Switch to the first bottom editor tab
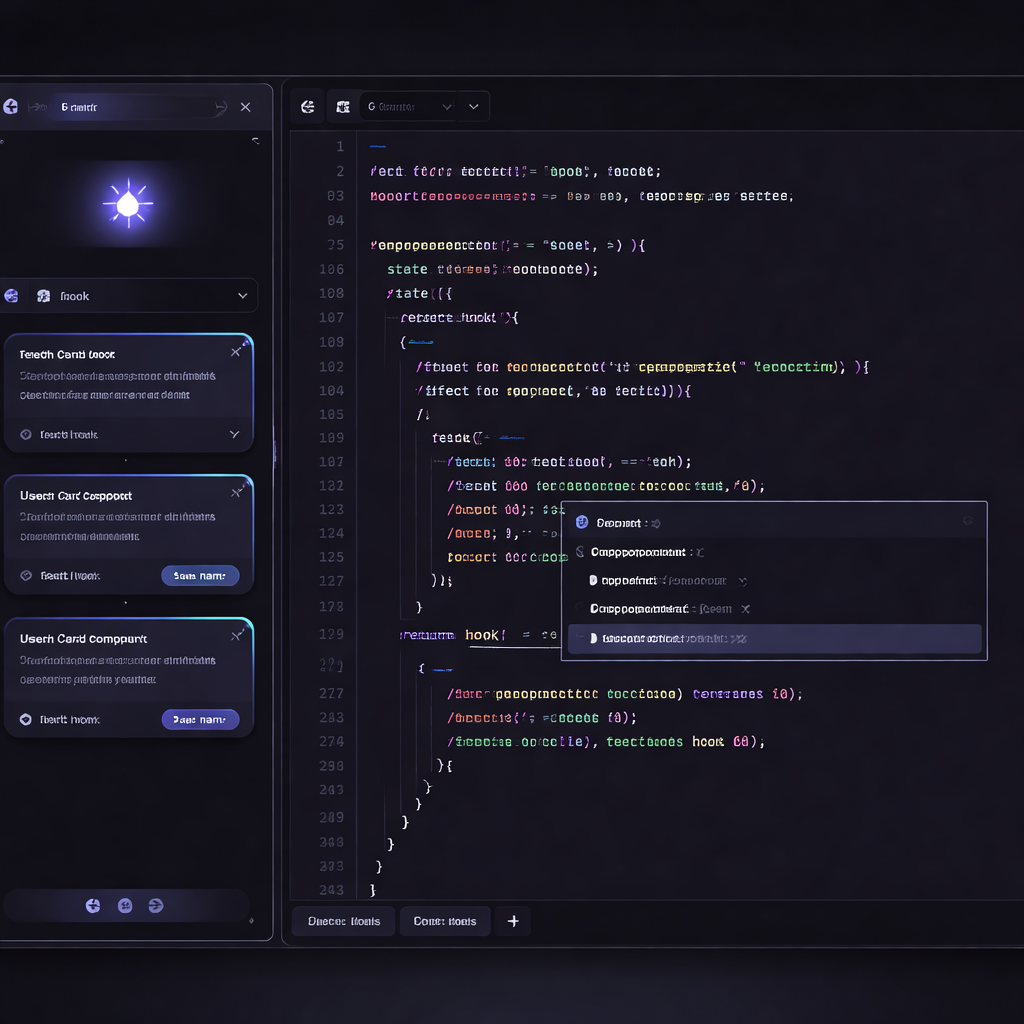The width and height of the screenshot is (1024, 1024). pos(343,921)
